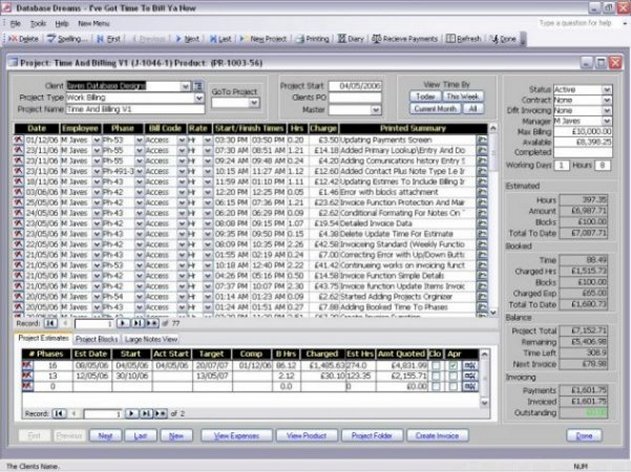Click the bottom Done button
Image resolution: width=631 pixels, height=472 pixels.
(x=584, y=436)
